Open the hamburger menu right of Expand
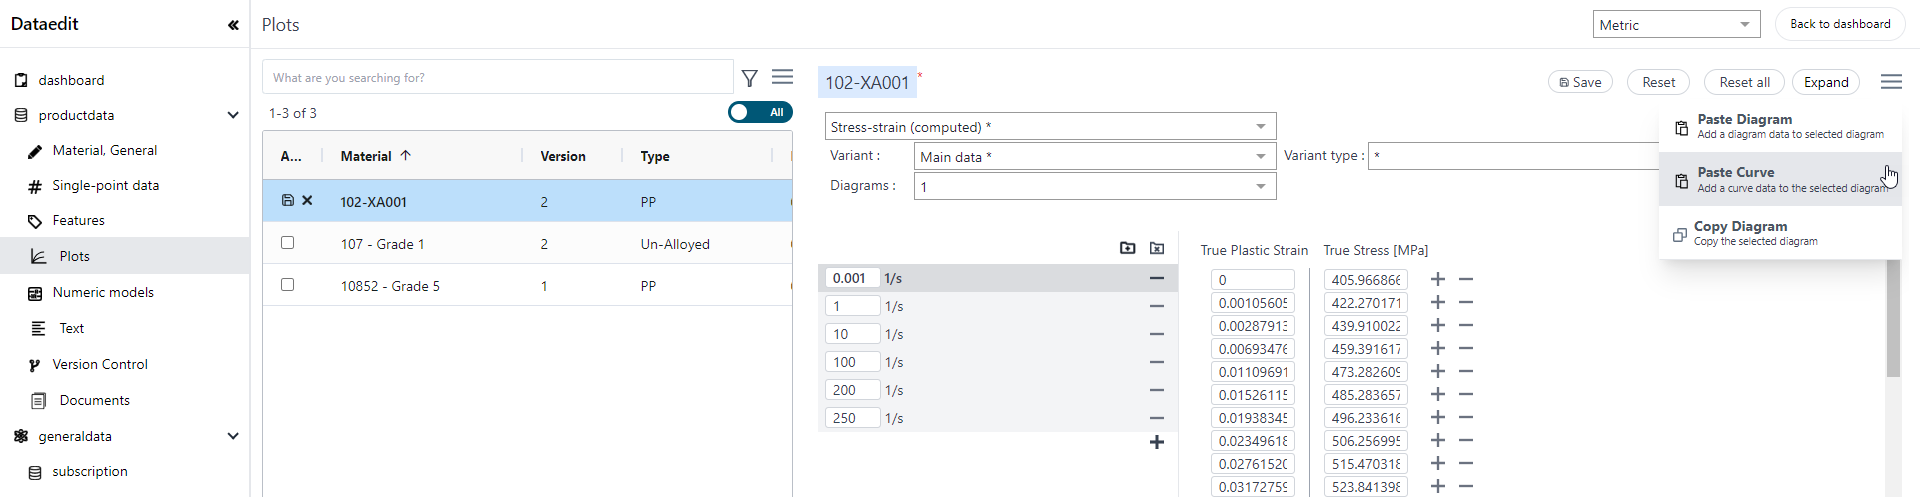Screen dimensions: 1920x497 coord(1890,82)
